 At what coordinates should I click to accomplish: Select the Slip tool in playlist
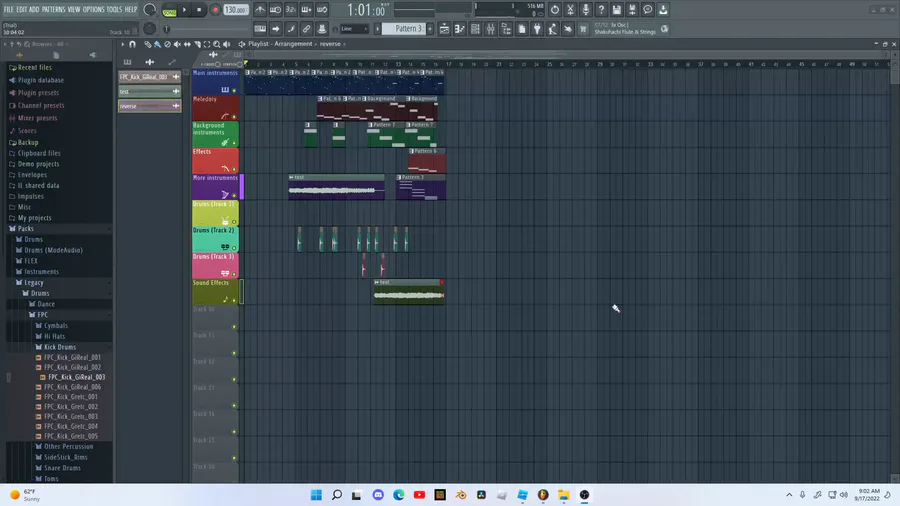187,44
